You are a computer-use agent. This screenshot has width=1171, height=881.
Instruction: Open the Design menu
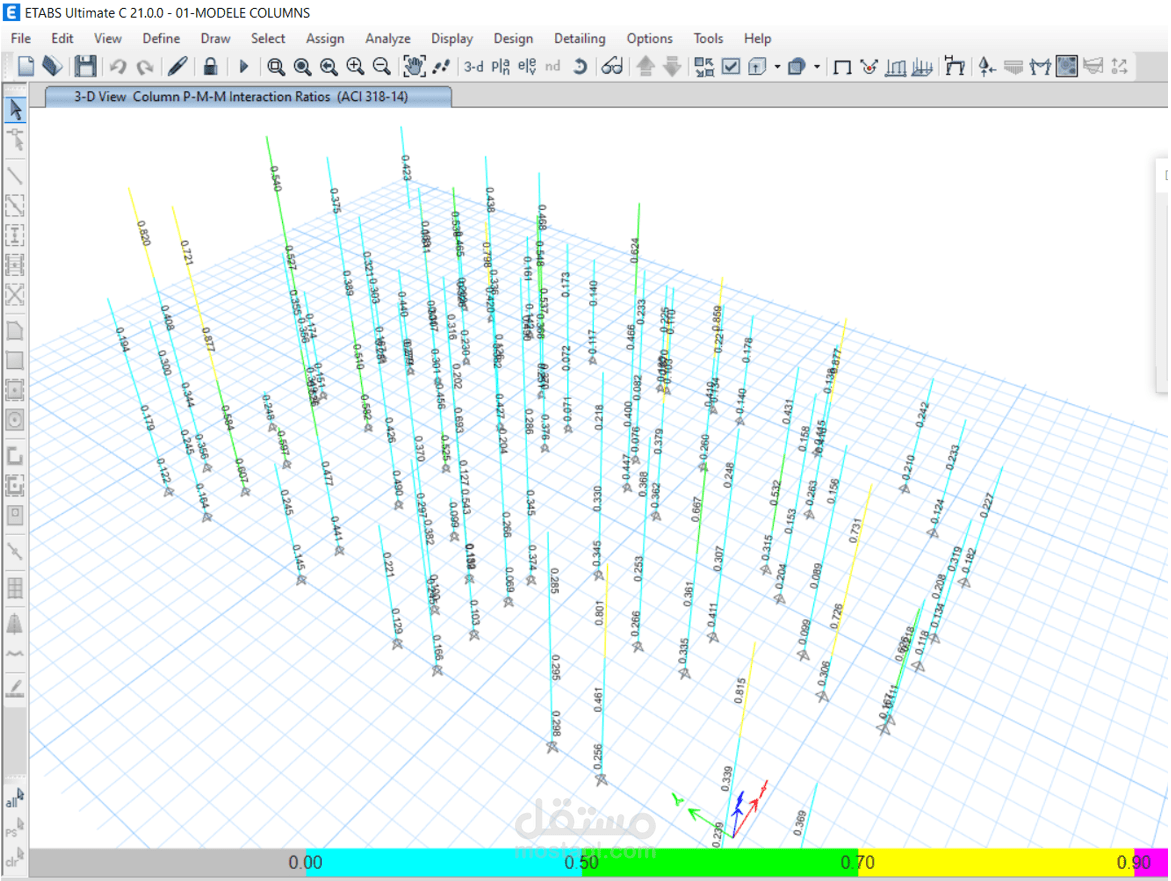tap(513, 38)
